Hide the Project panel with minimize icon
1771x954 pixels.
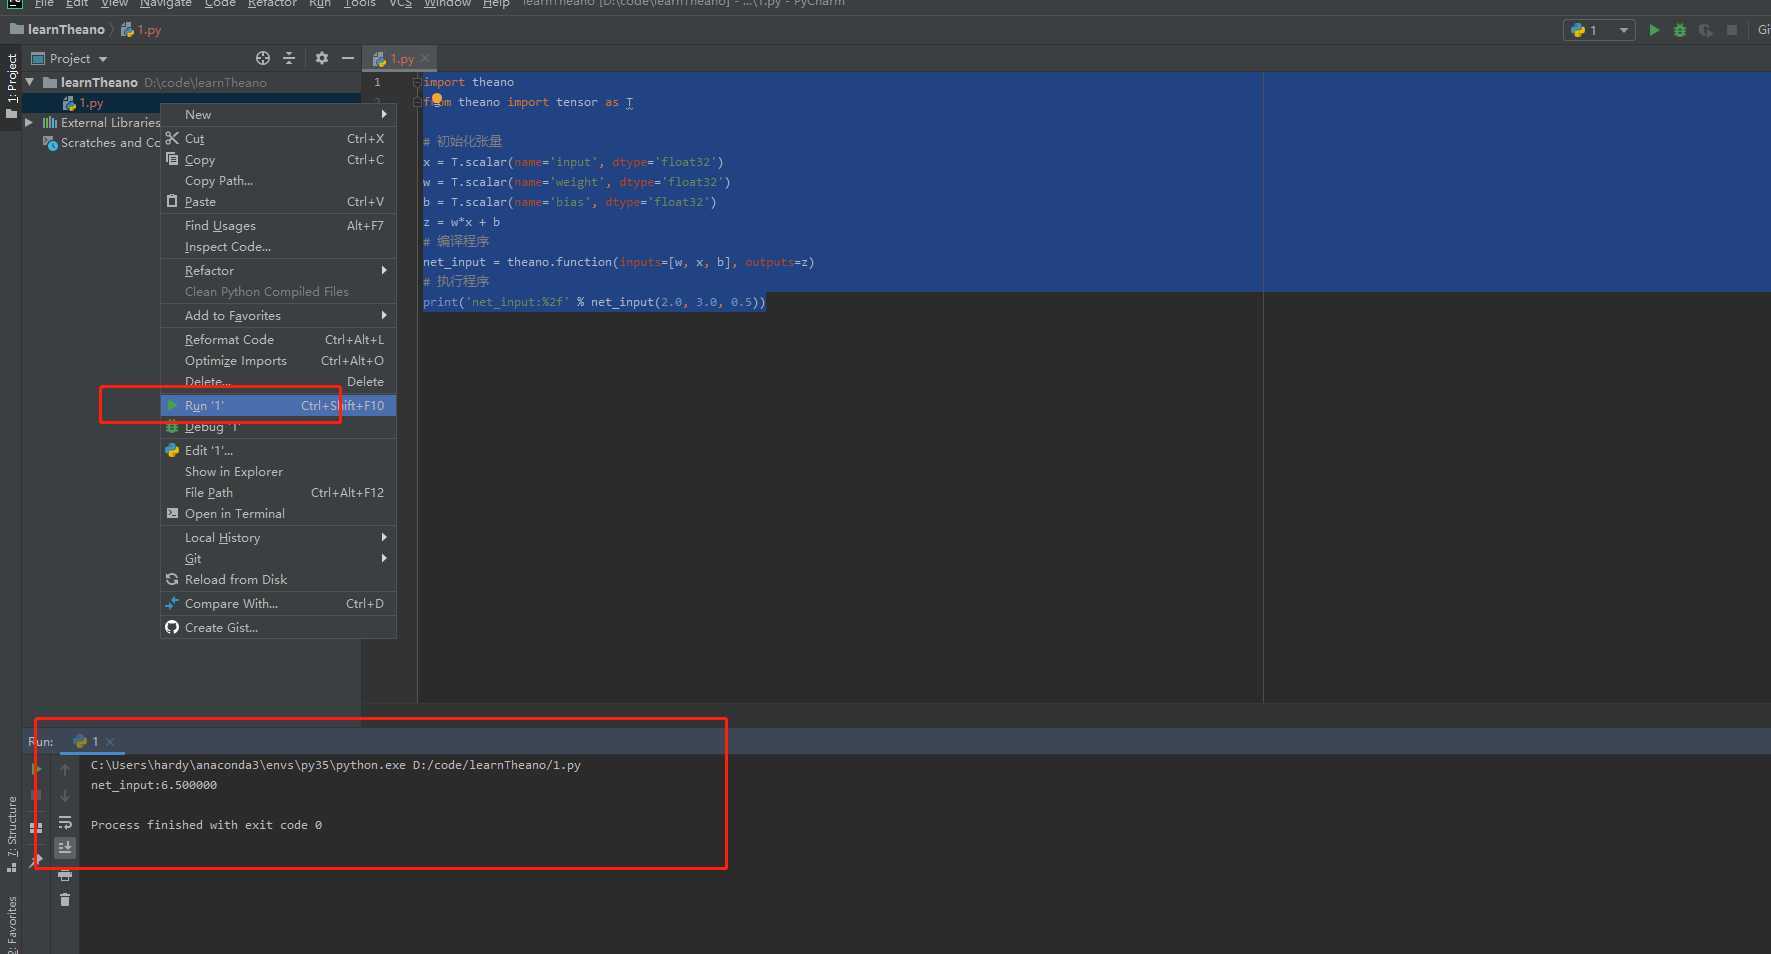tap(348, 58)
